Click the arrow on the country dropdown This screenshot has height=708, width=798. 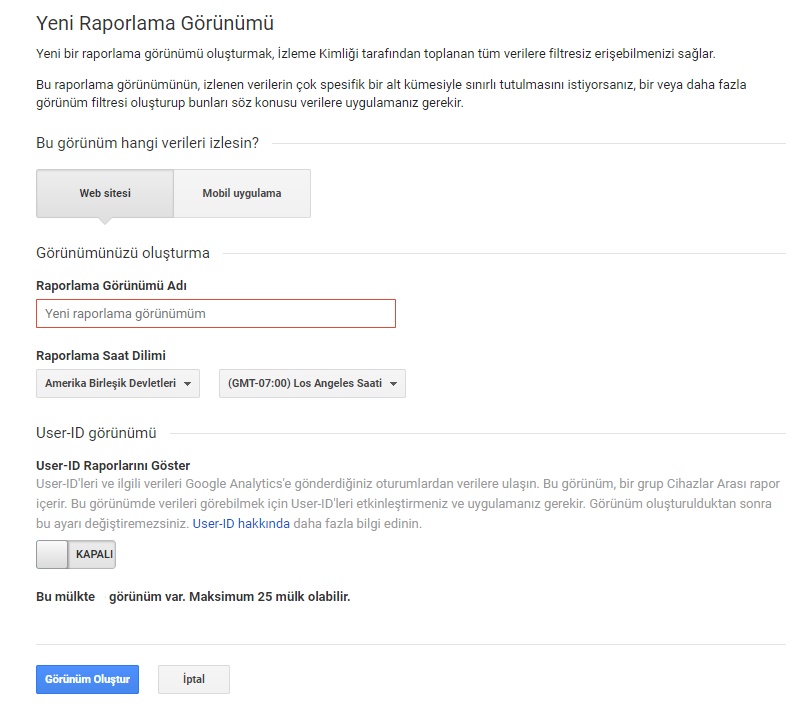pos(187,384)
